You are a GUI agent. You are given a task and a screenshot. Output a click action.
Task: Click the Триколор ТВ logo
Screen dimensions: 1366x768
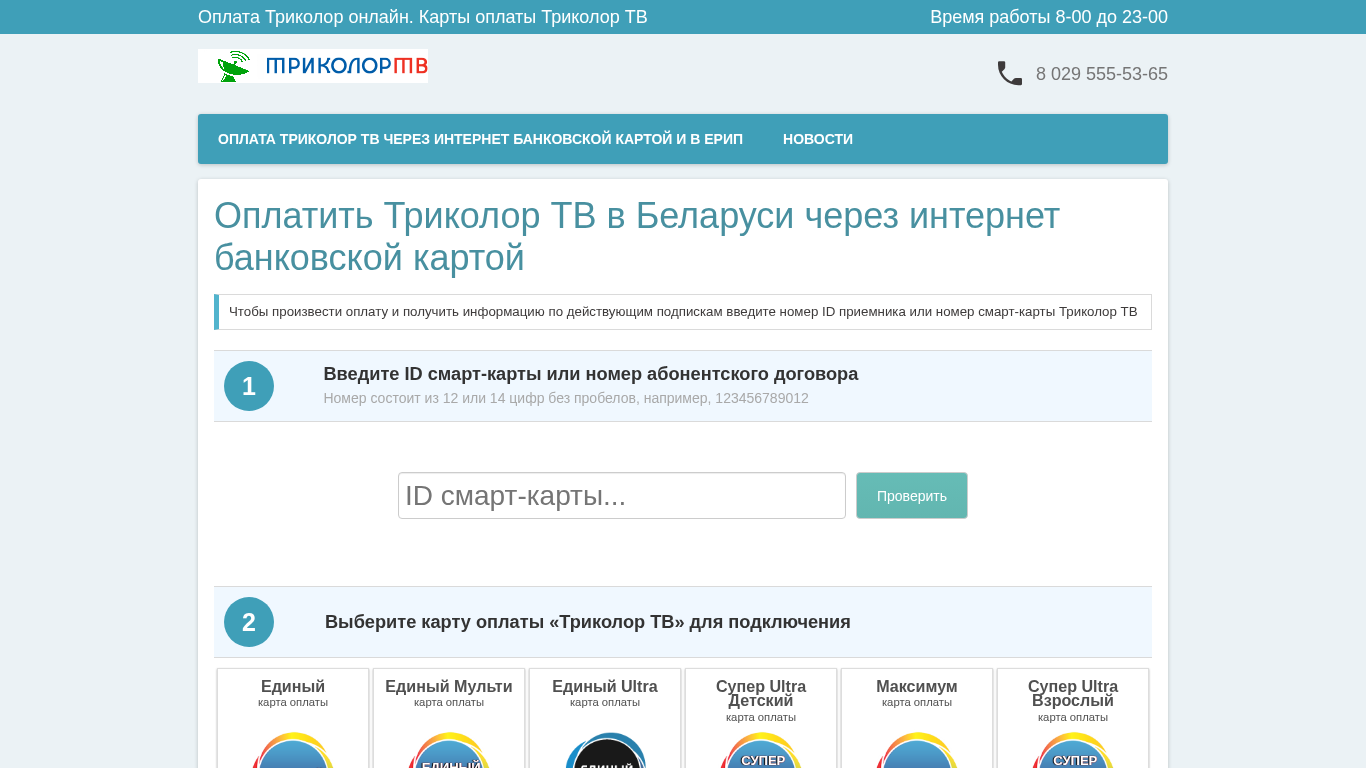coord(313,66)
